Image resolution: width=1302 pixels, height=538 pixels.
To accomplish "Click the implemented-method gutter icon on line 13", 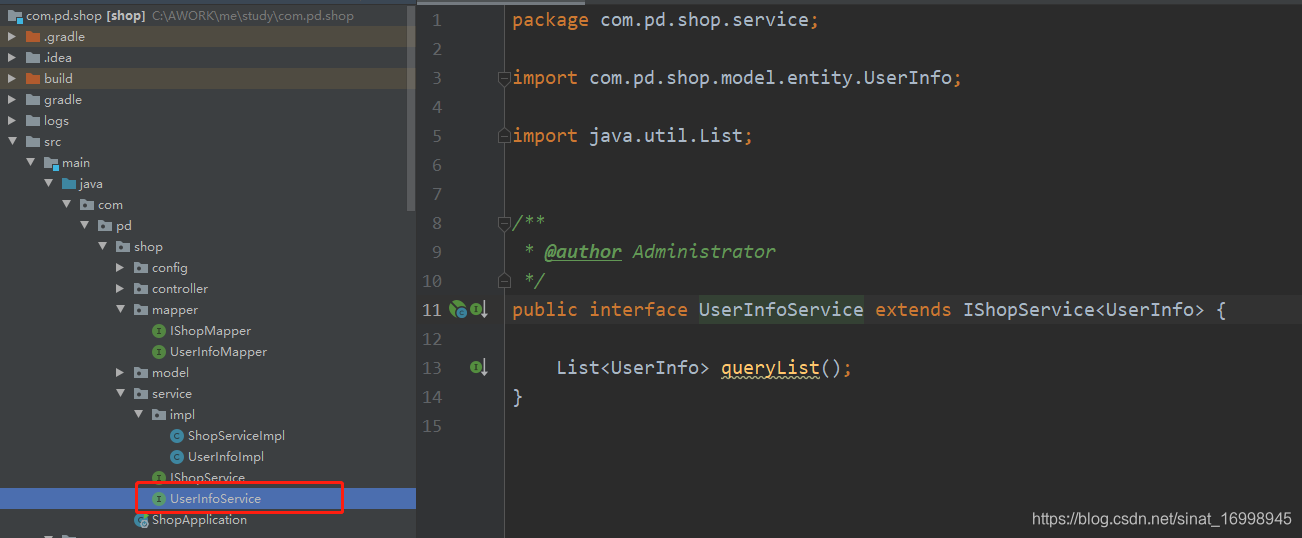I will pos(480,368).
